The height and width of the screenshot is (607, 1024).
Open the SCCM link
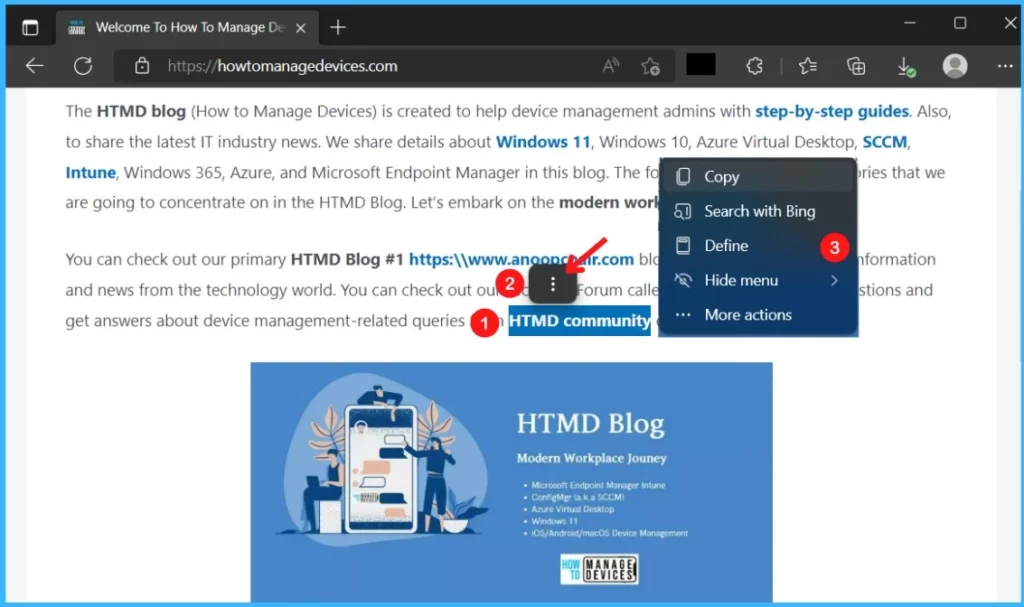tap(884, 142)
